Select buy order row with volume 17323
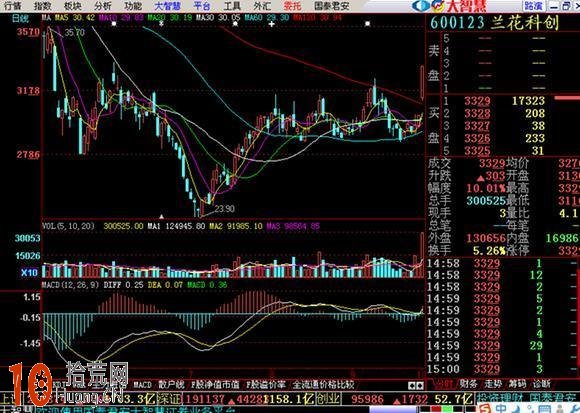The width and height of the screenshot is (580, 413). coord(504,101)
